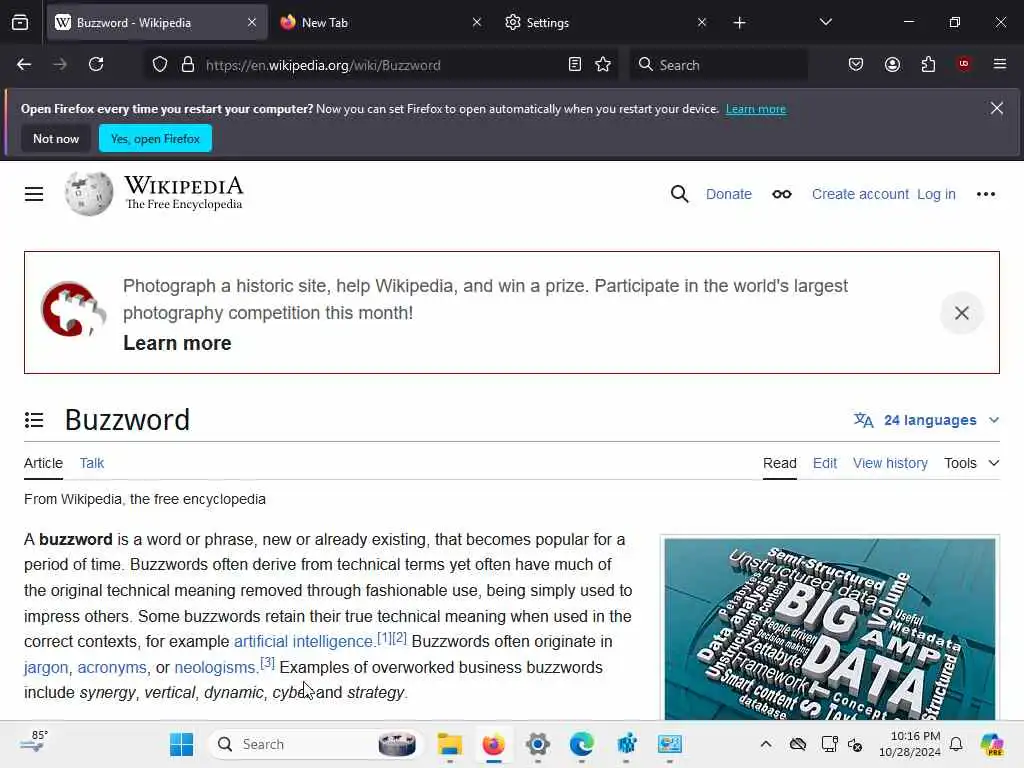The width and height of the screenshot is (1024, 768).
Task: Click the Wiki Loves Monuments banner logo
Action: [73, 309]
